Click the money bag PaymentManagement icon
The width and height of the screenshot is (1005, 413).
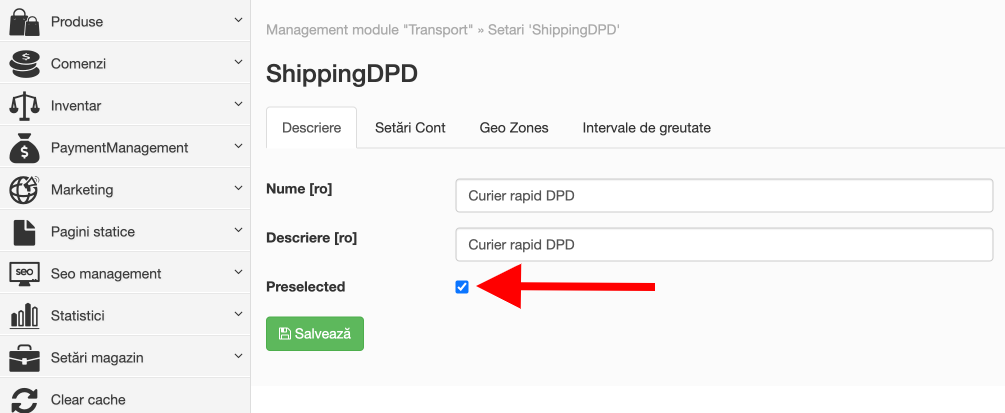click(x=24, y=148)
